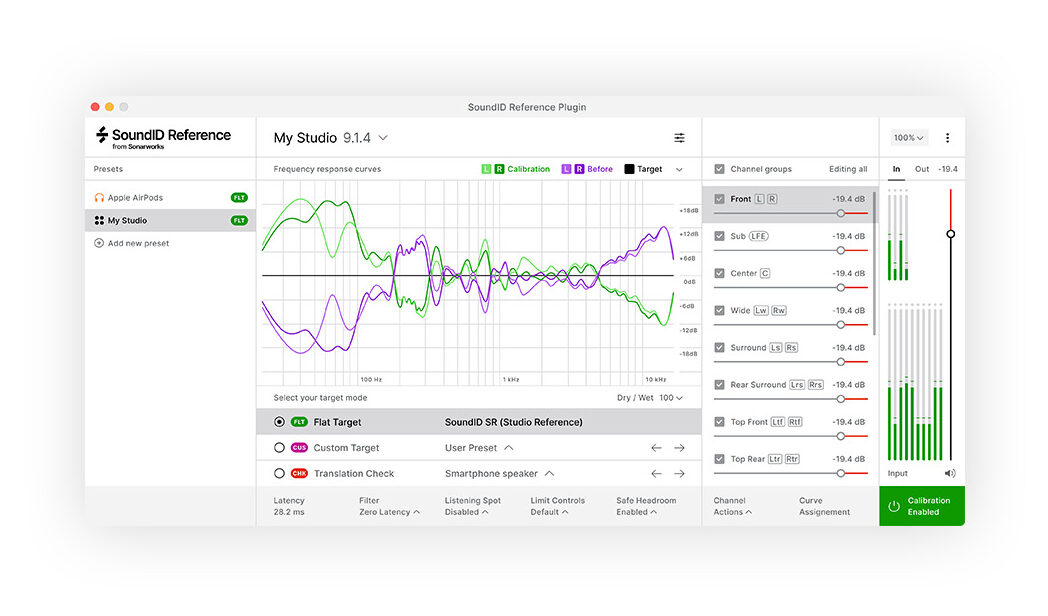Toggle the Channel groups checkbox
Viewport: 1048px width, 616px height.
coord(719,169)
